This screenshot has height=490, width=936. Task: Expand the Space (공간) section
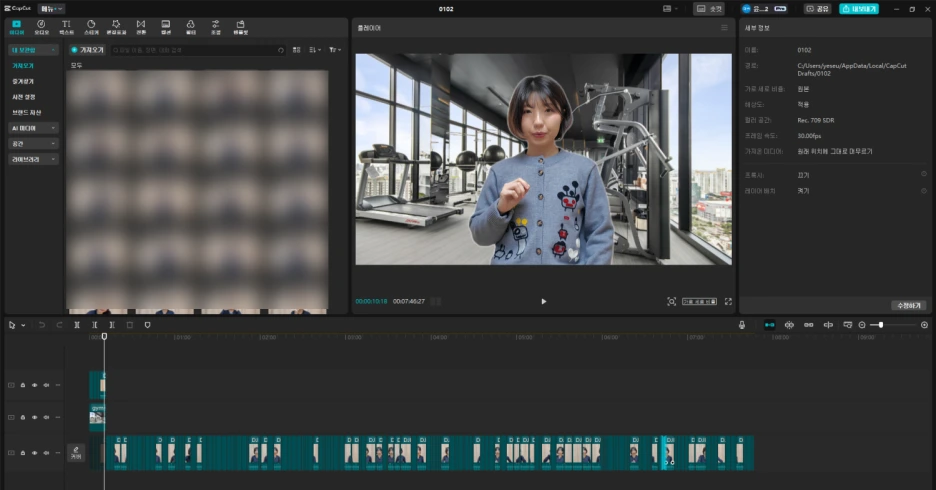coord(33,144)
